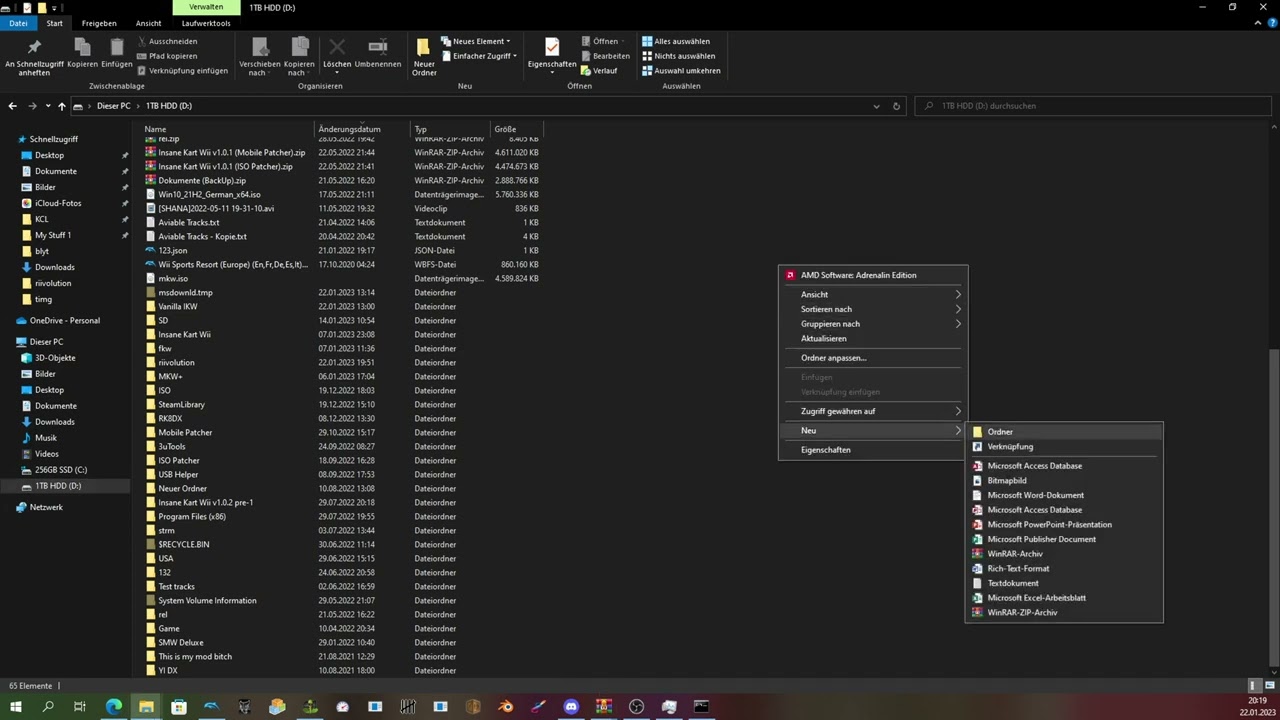Screen dimensions: 1280x720
Task: Switch to the Laufwerktools ribbon tab
Action: 206,23
